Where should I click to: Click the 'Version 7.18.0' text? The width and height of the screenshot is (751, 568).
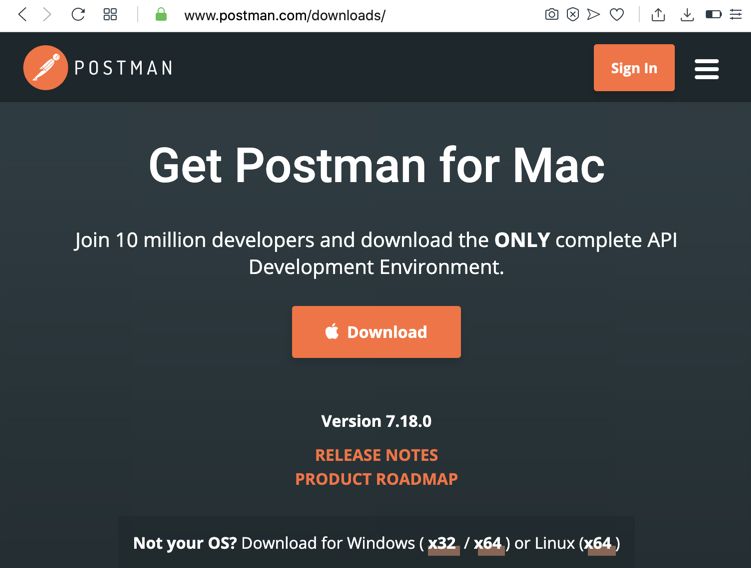(x=376, y=421)
